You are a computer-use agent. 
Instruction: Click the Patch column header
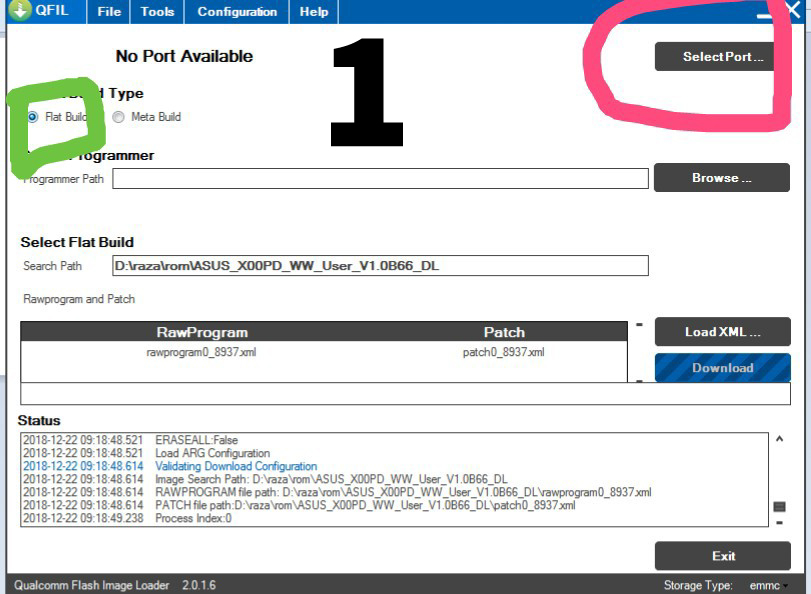[x=504, y=332]
